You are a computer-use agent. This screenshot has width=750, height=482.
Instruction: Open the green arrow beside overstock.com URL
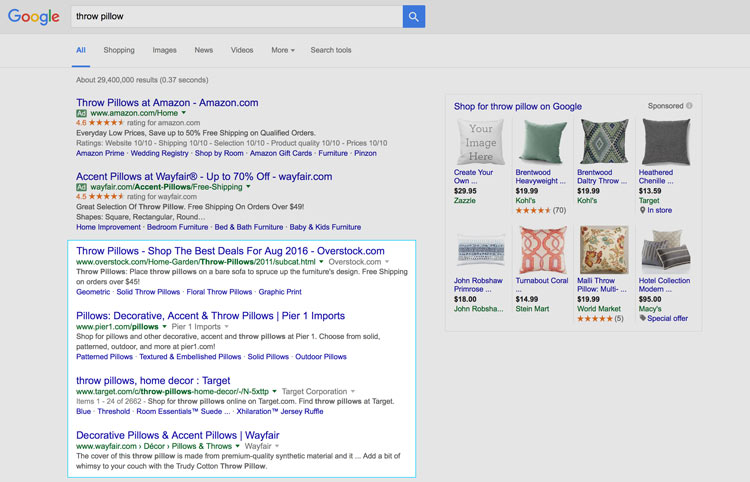(321, 262)
